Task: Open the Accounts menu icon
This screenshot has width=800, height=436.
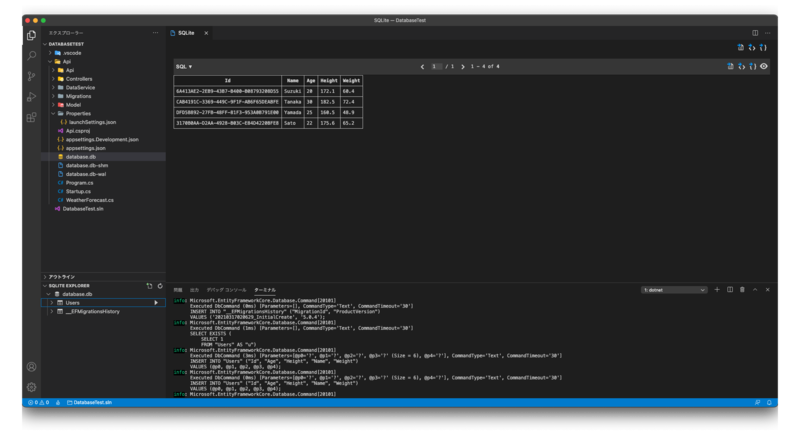Action: tap(32, 367)
